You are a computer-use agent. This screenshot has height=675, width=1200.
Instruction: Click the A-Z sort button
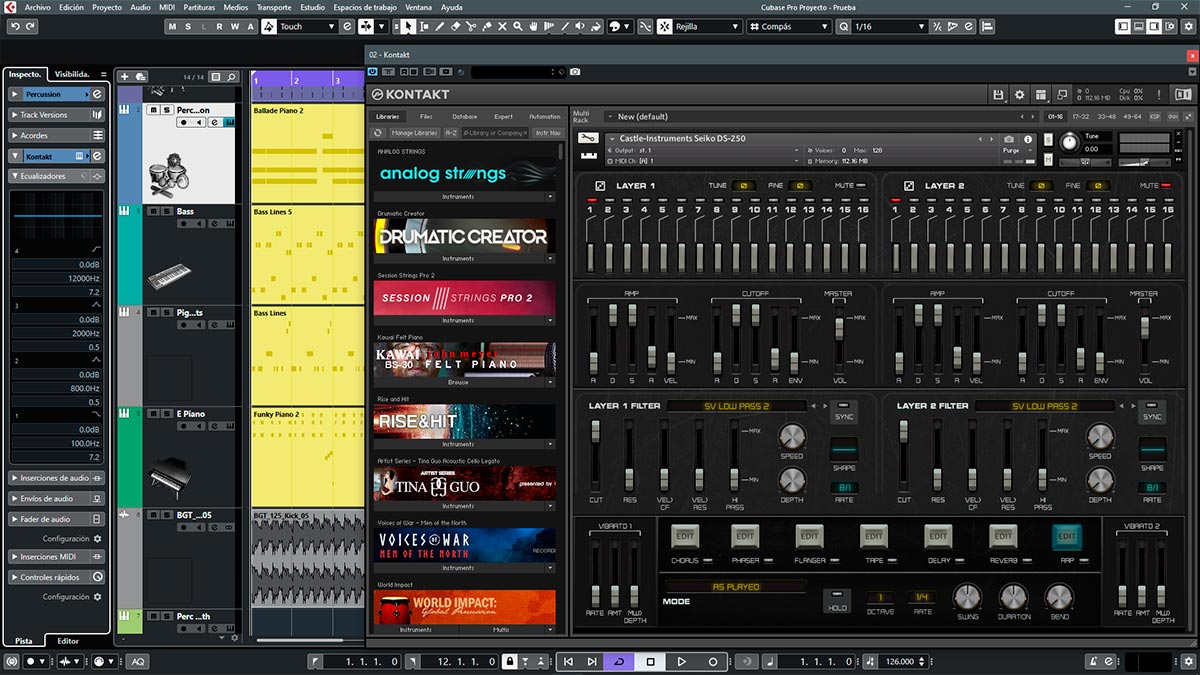click(451, 133)
